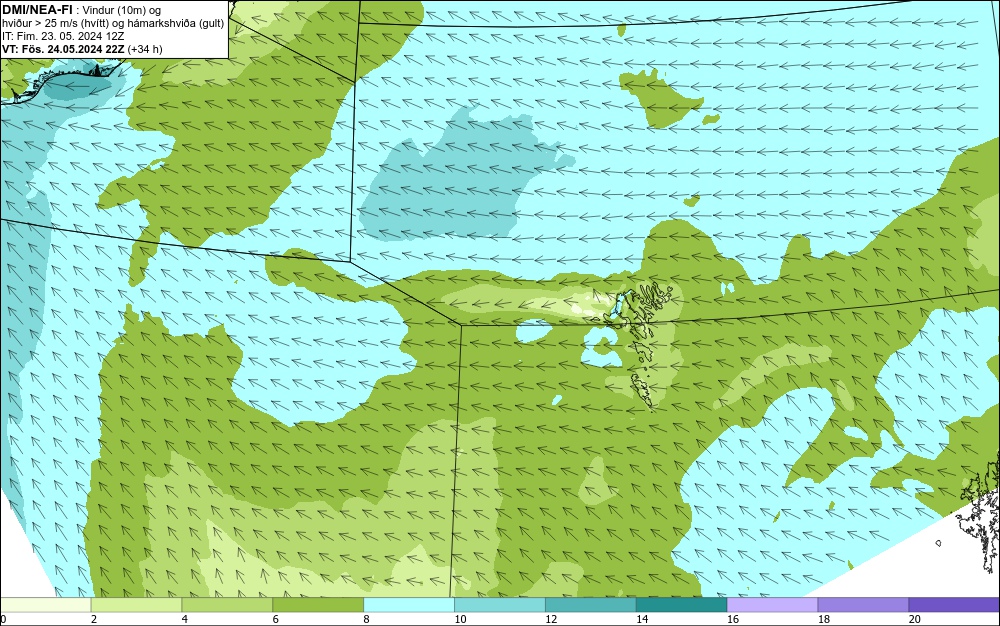Click the 6–8 m/s olive green legend swatch
The width and height of the screenshot is (1000, 626).
point(318,605)
